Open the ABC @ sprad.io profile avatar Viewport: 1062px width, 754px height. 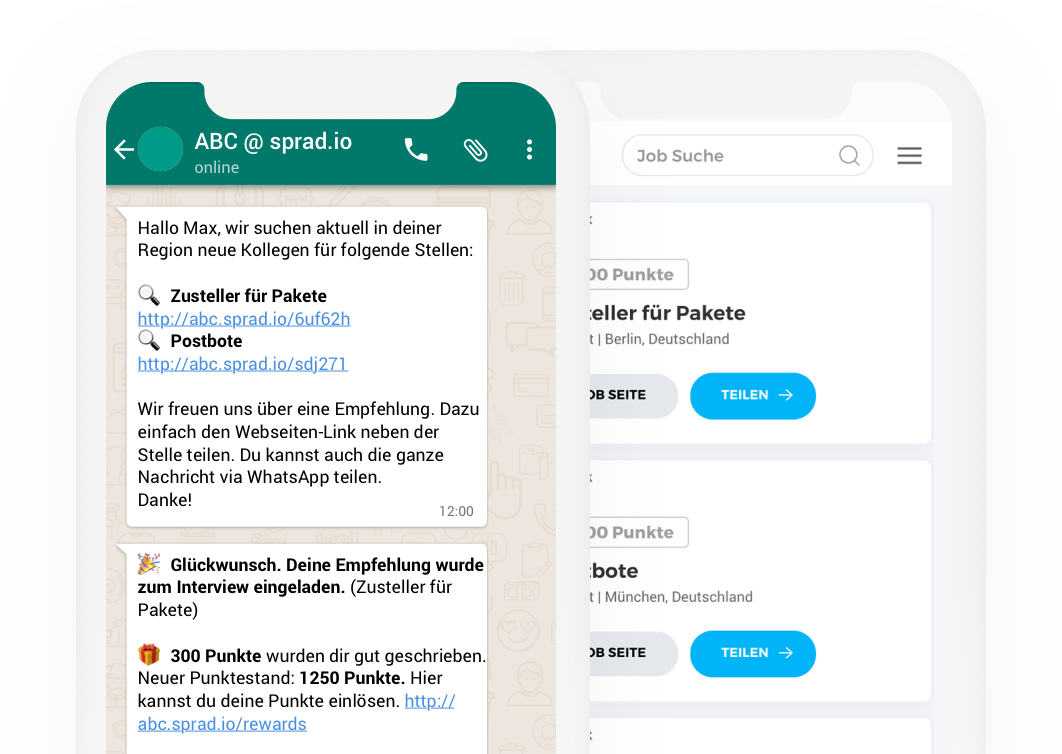(x=161, y=149)
